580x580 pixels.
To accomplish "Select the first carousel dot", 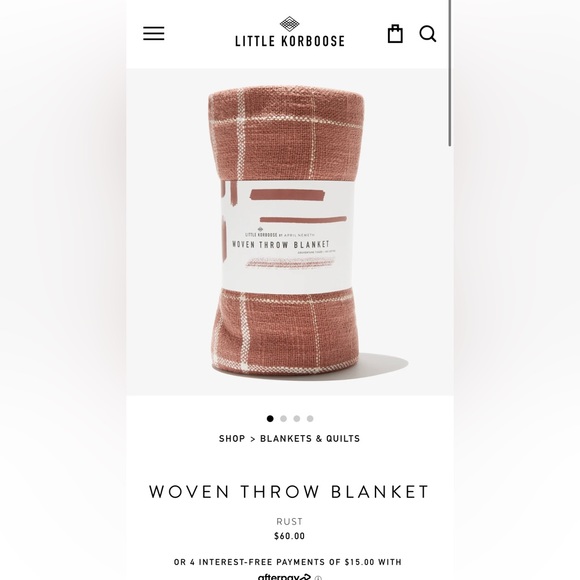I will [270, 418].
